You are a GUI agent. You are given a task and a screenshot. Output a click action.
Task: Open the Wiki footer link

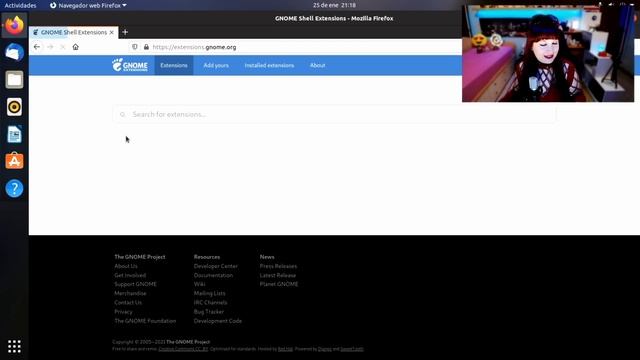(x=200, y=284)
